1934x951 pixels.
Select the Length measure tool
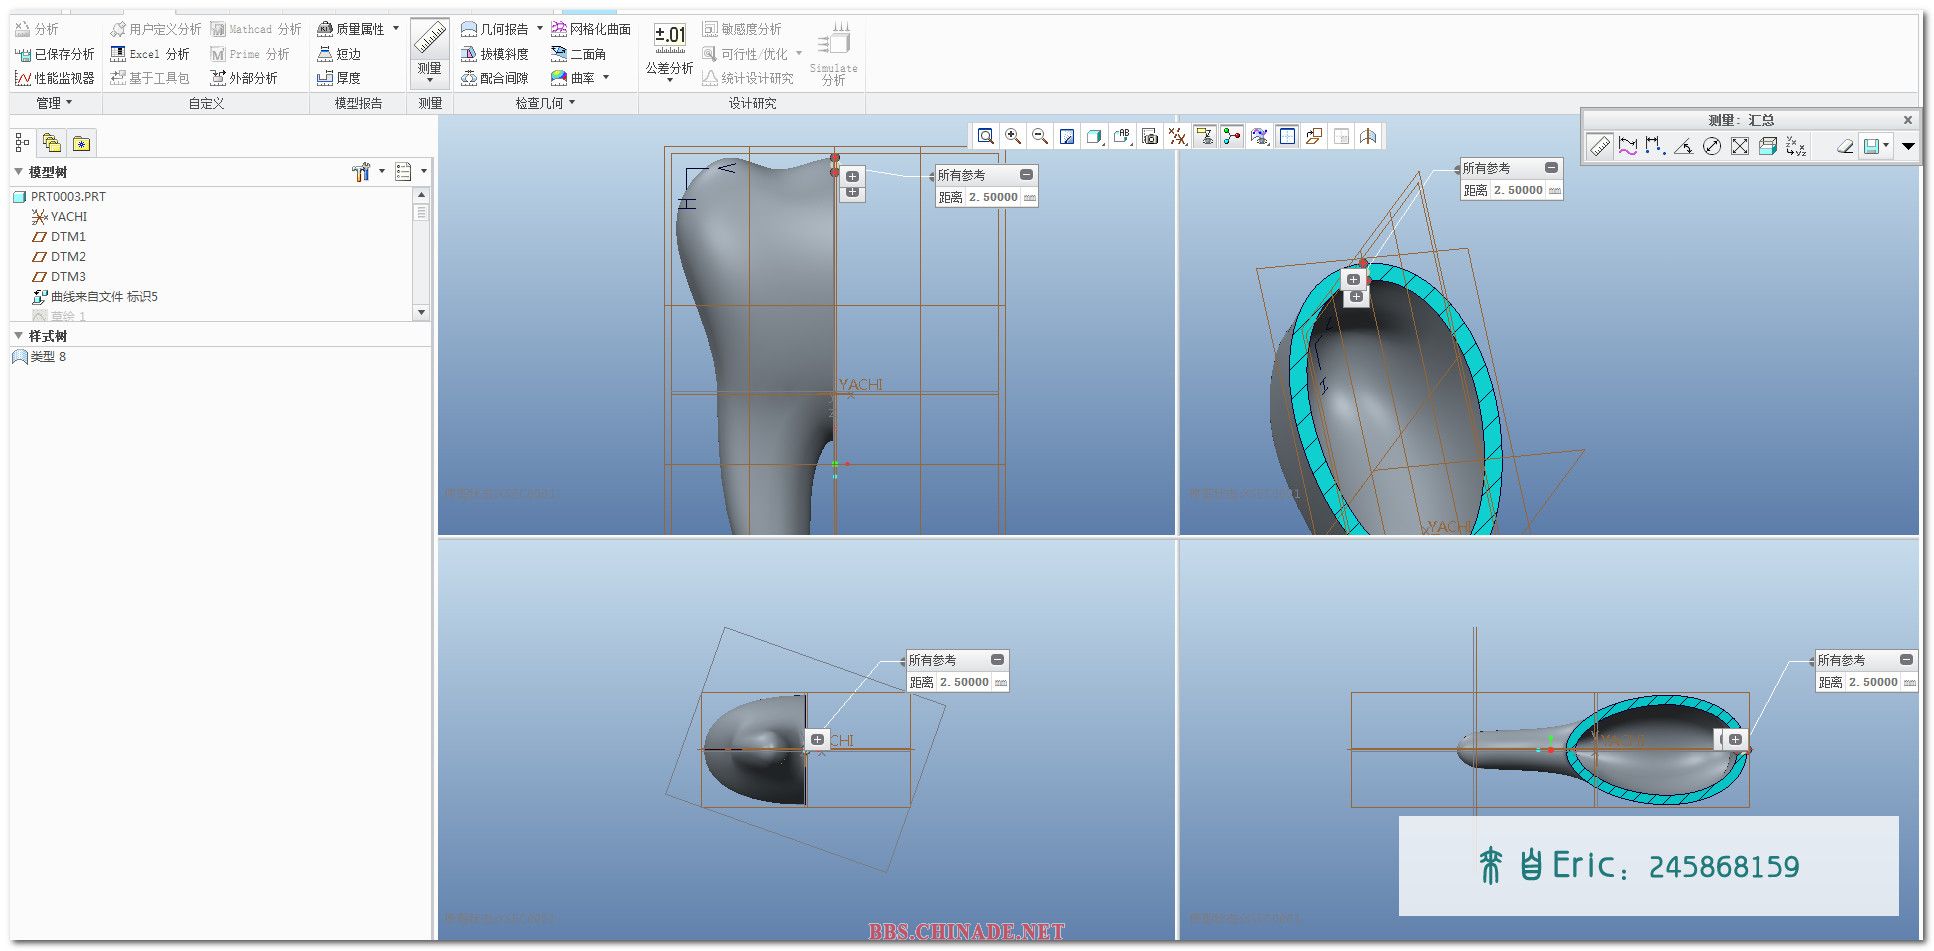[x=1628, y=146]
